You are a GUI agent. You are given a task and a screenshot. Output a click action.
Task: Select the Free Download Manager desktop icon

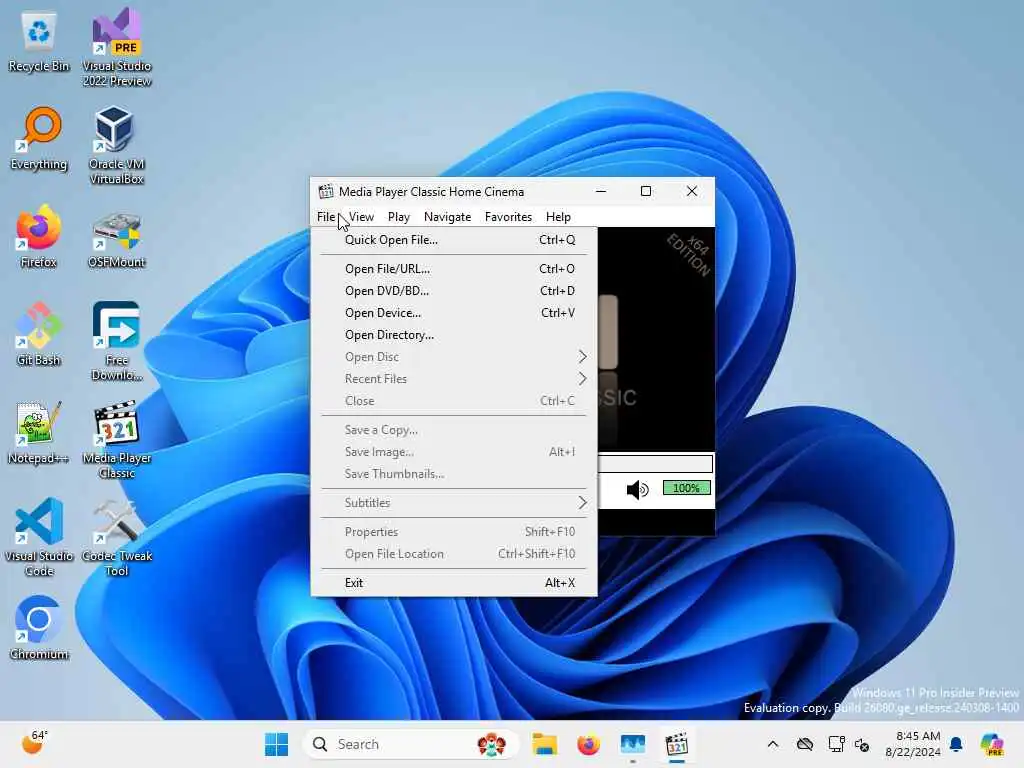116,341
